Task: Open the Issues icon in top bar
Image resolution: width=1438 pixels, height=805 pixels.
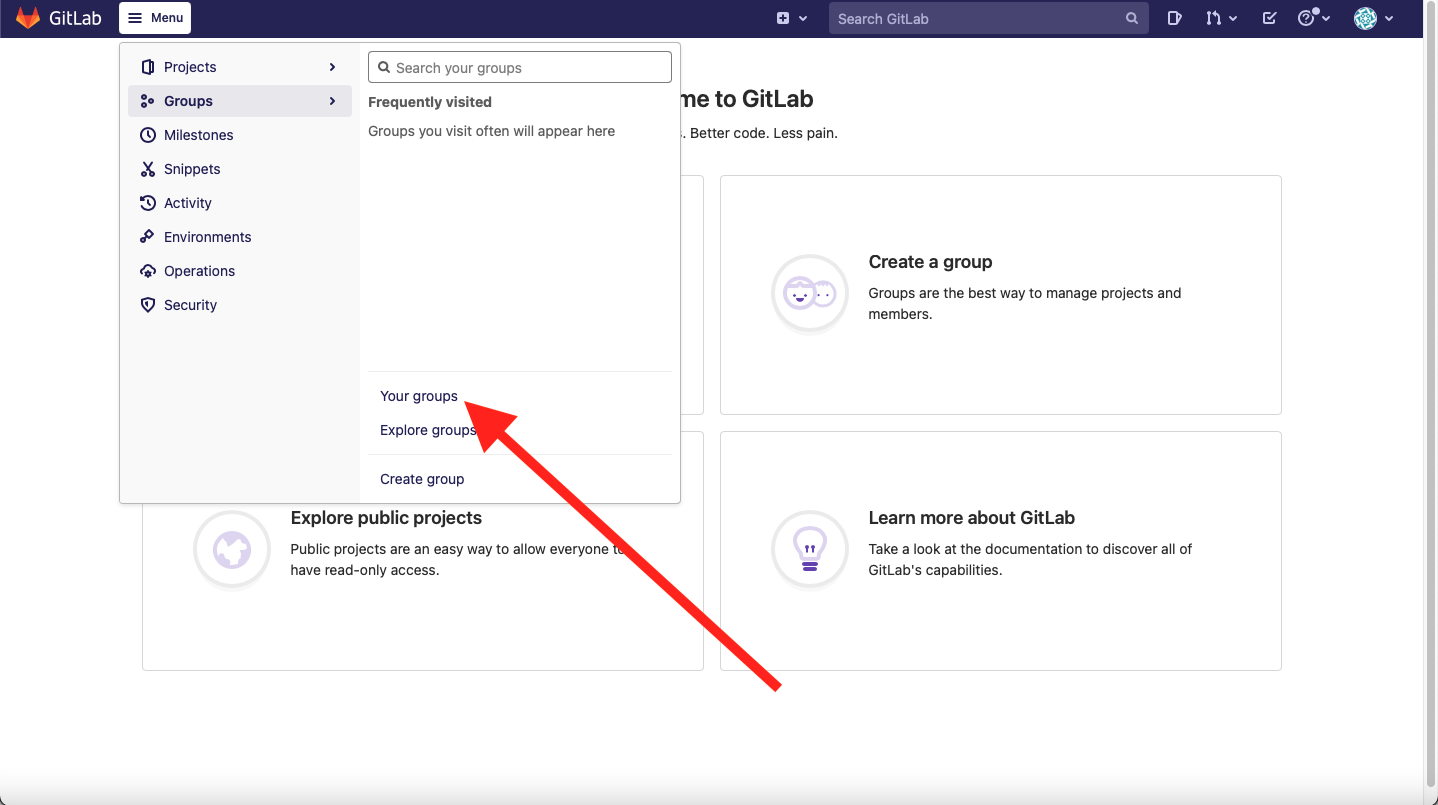Action: (x=1175, y=18)
